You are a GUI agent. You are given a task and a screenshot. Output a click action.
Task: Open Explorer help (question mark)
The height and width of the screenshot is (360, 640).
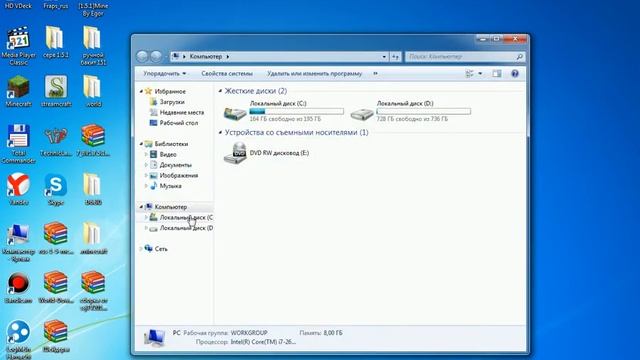pyautogui.click(x=515, y=73)
